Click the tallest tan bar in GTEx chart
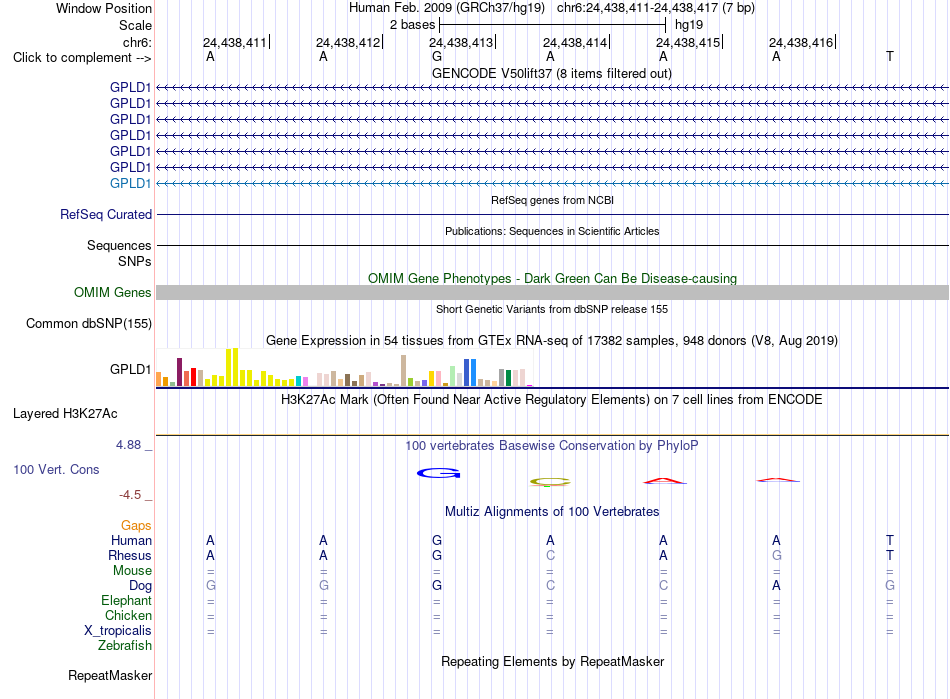 404,371
